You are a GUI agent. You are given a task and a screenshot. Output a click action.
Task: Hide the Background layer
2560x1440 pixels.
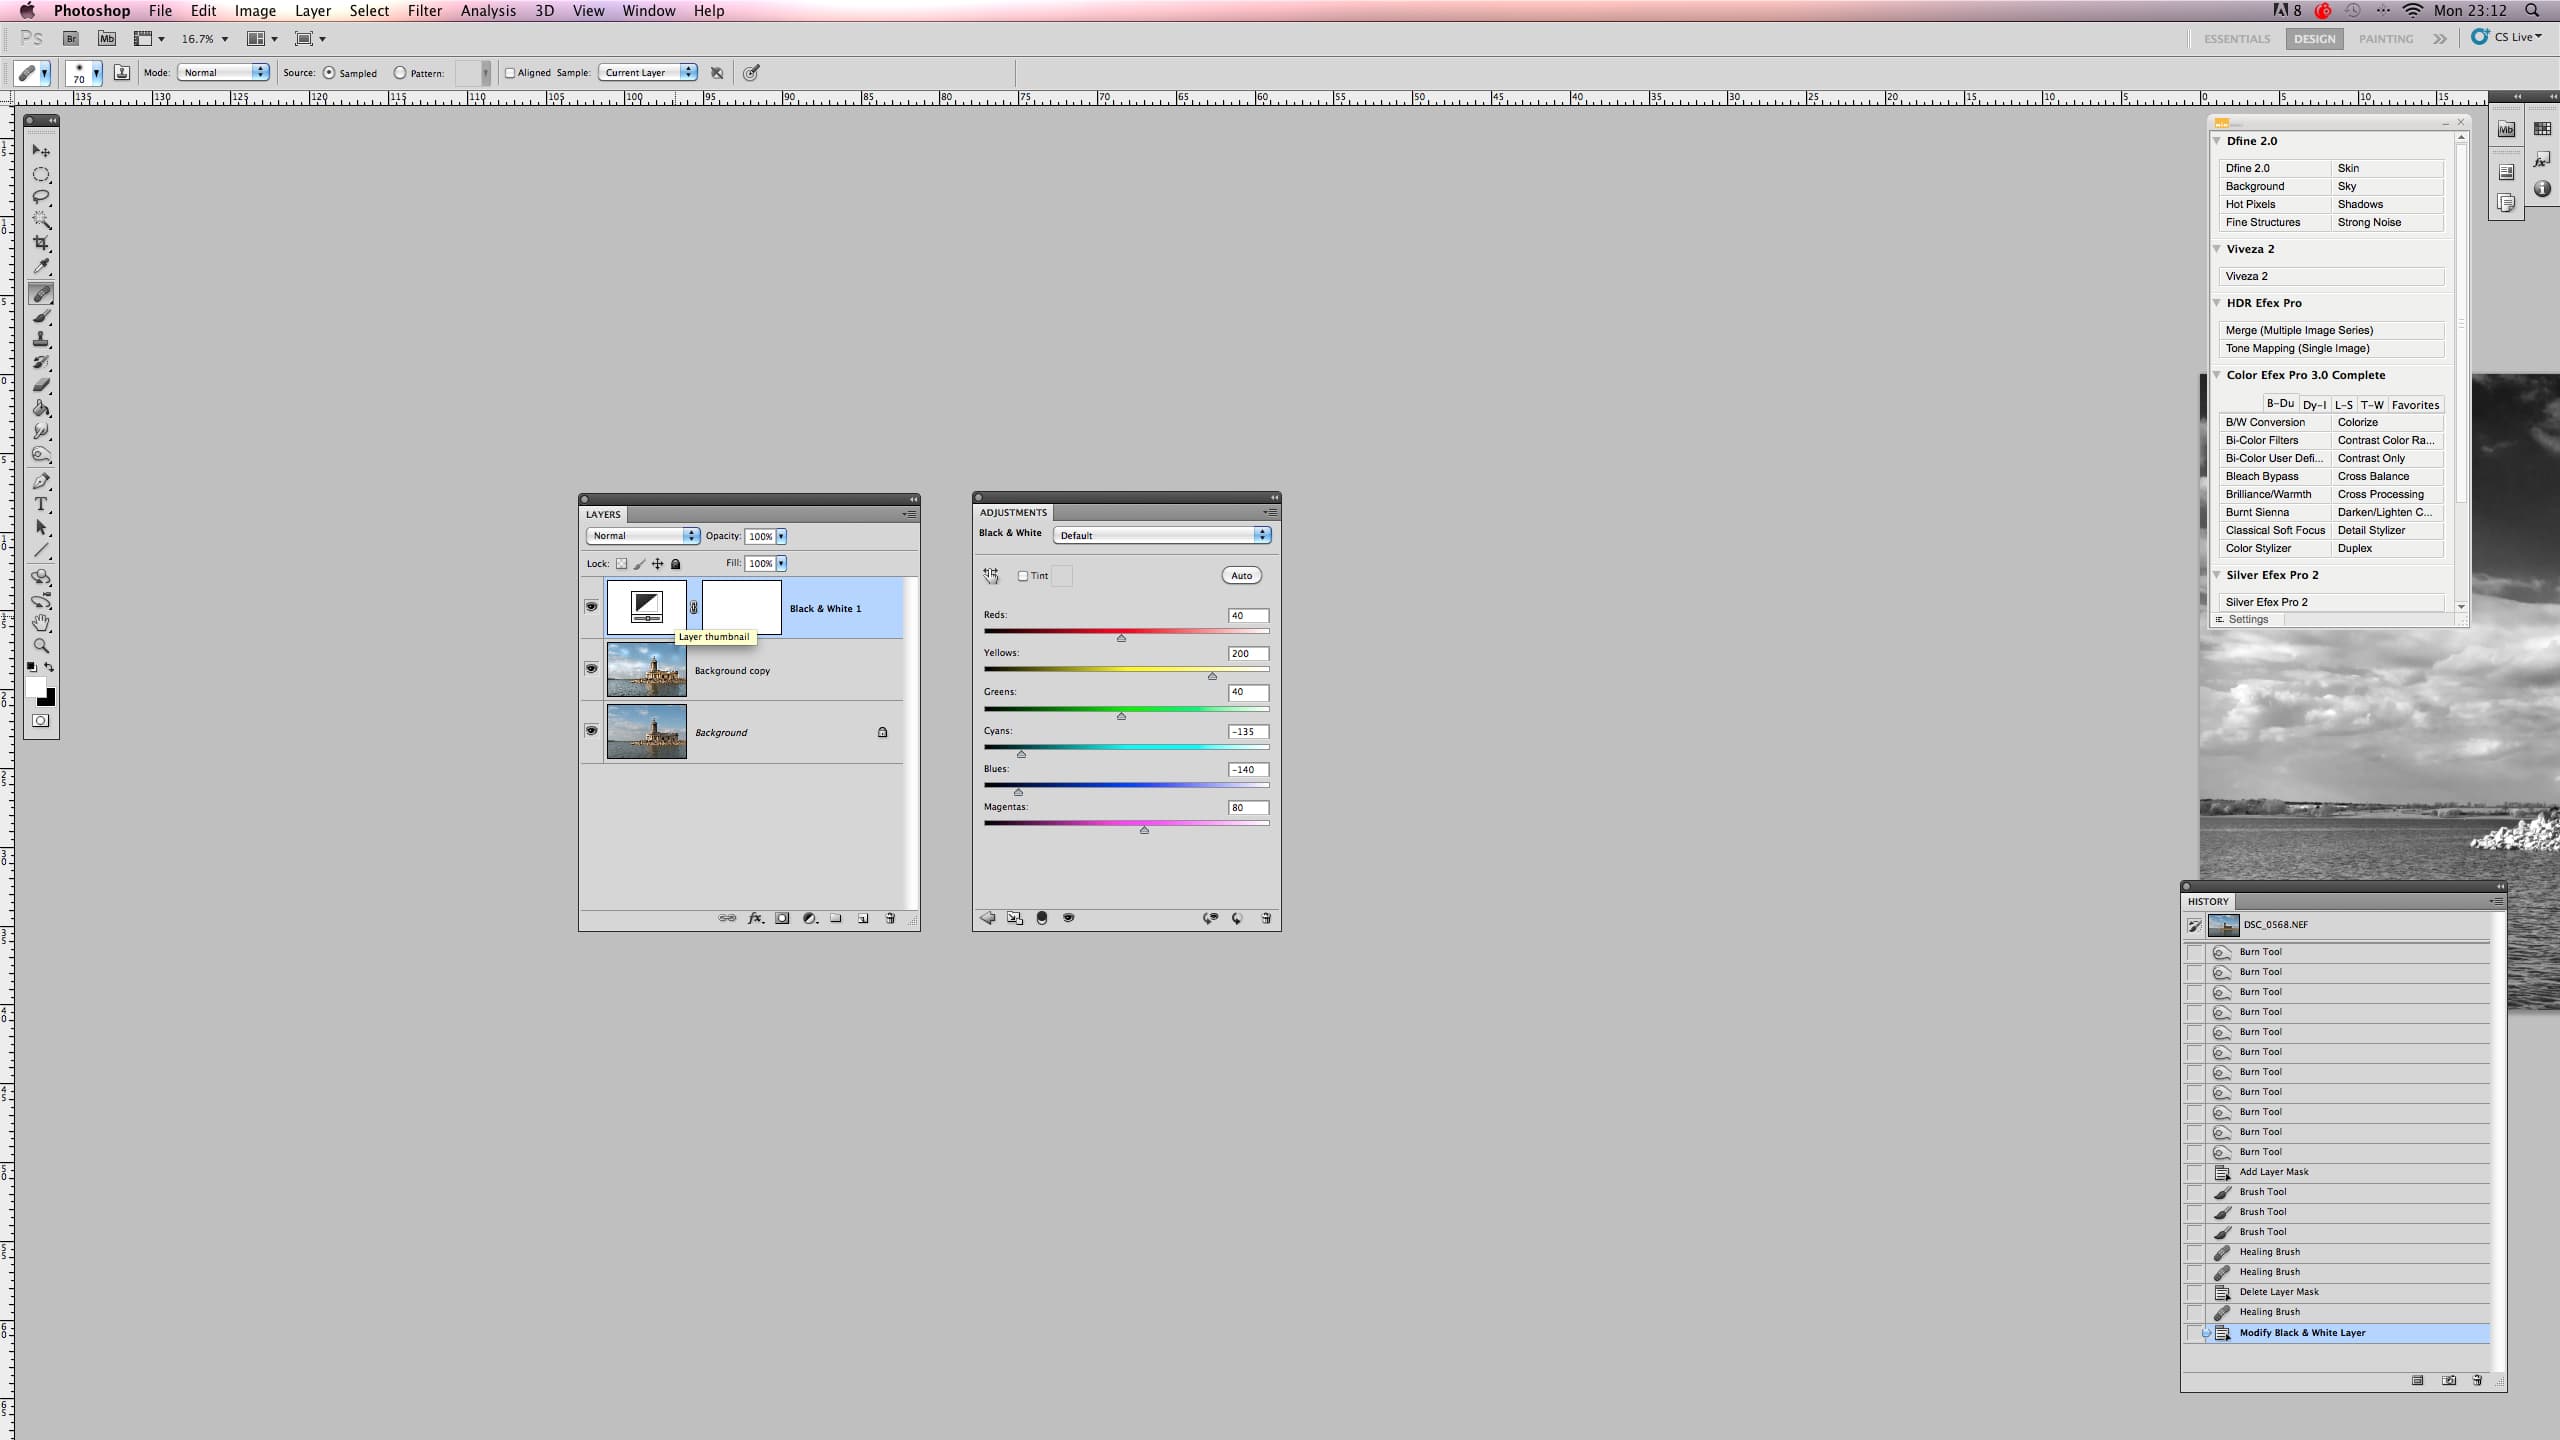coord(591,731)
